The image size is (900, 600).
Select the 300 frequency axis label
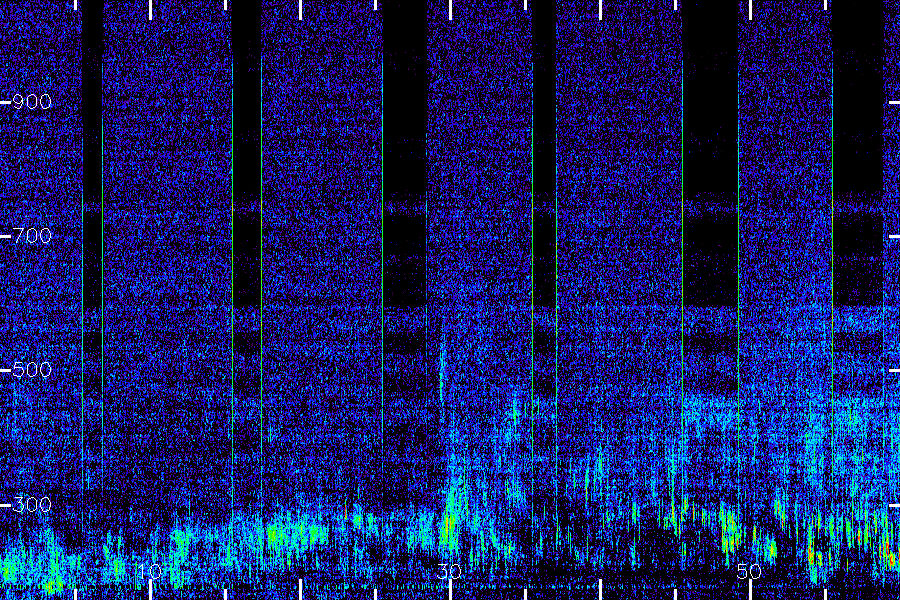pyautogui.click(x=32, y=505)
